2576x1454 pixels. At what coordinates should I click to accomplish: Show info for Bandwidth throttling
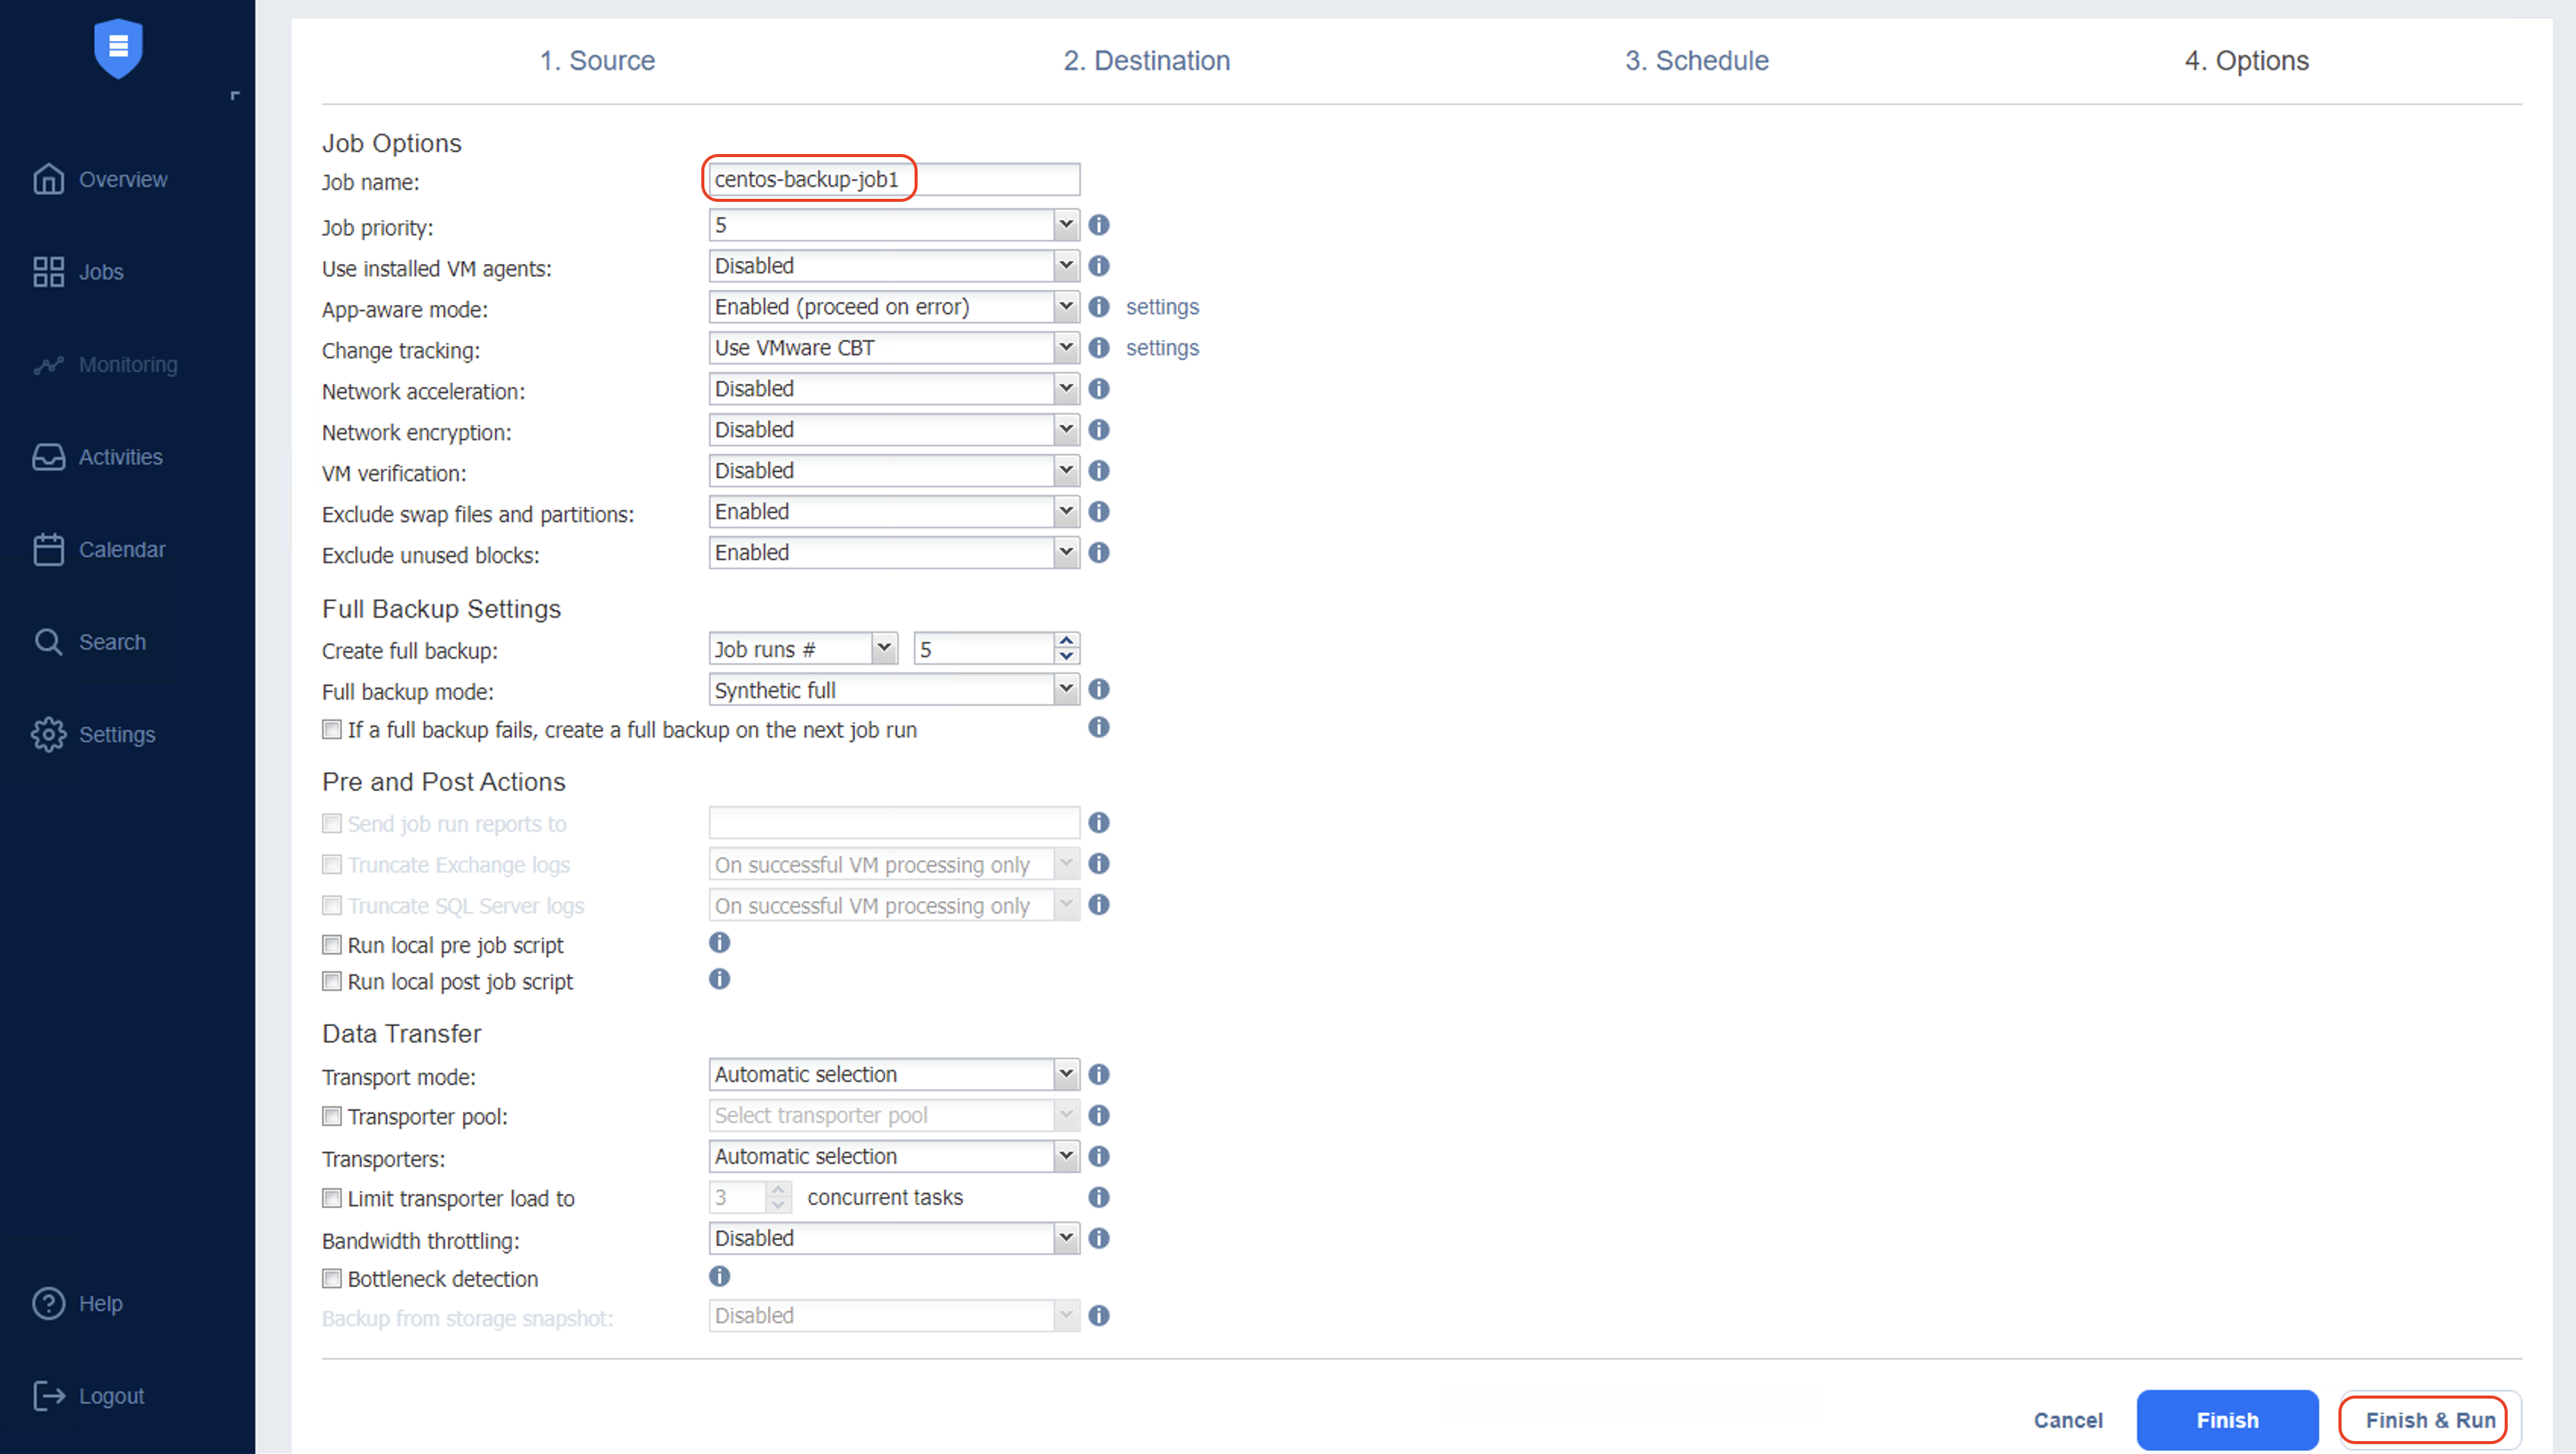point(1098,1239)
